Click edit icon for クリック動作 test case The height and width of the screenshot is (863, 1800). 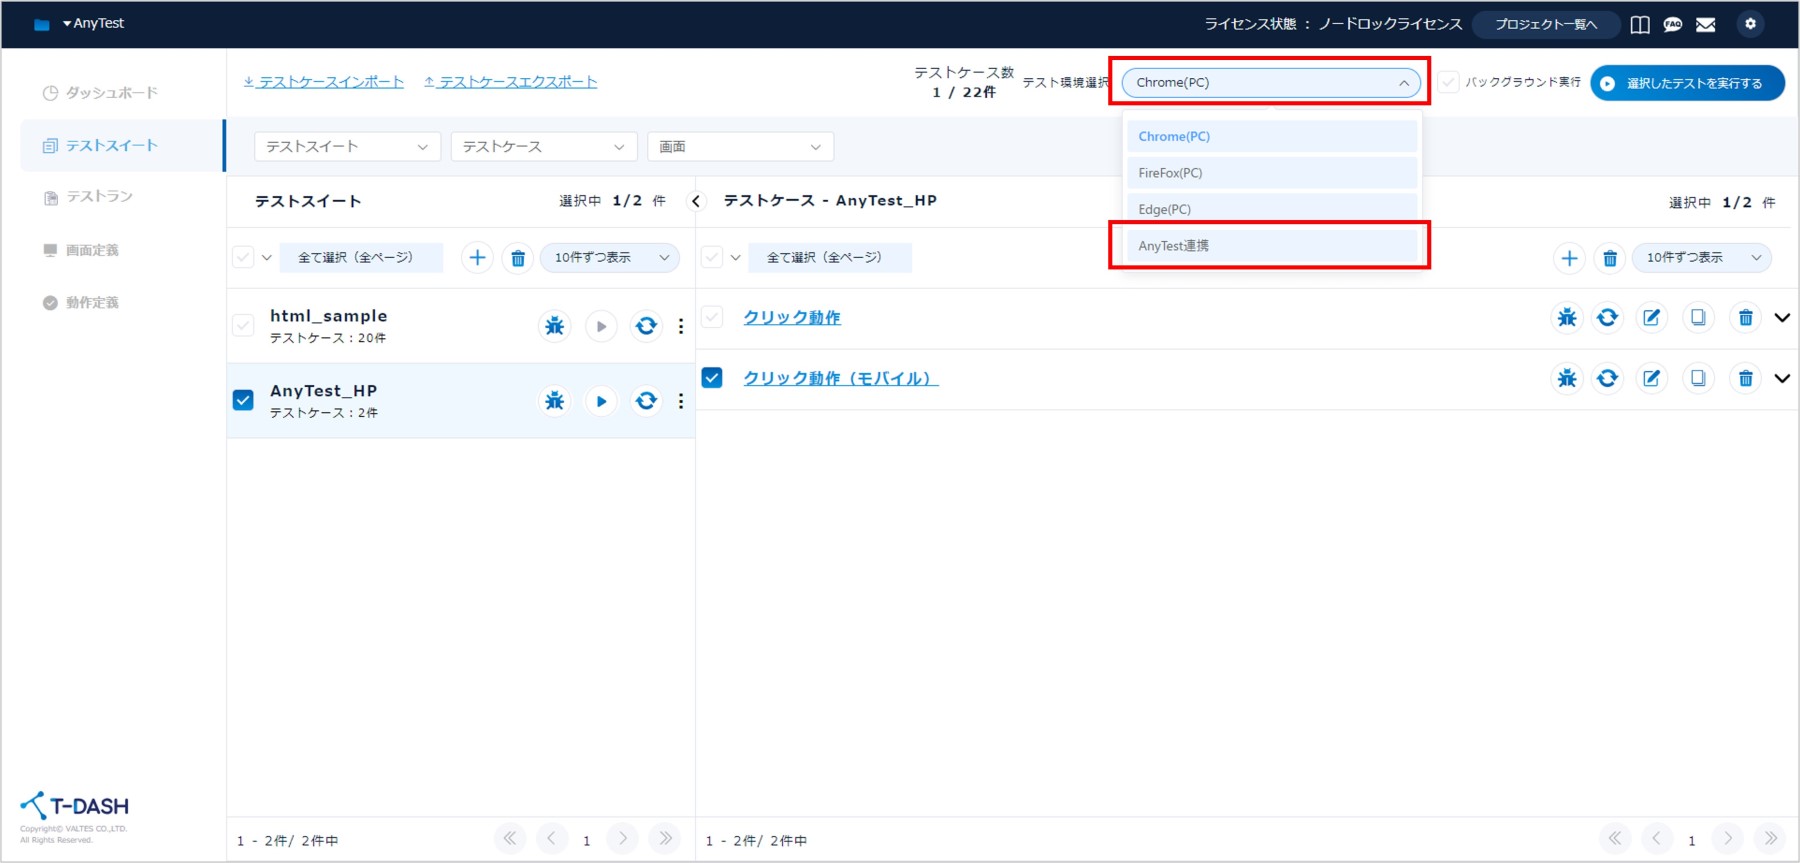1651,318
